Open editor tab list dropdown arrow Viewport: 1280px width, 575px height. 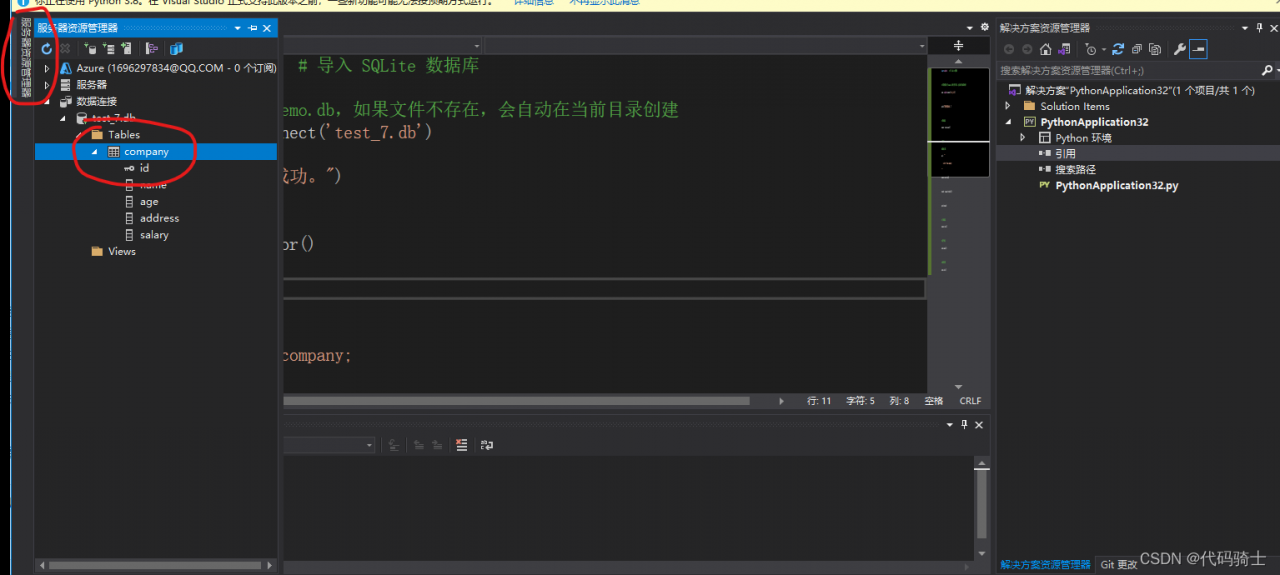point(969,28)
